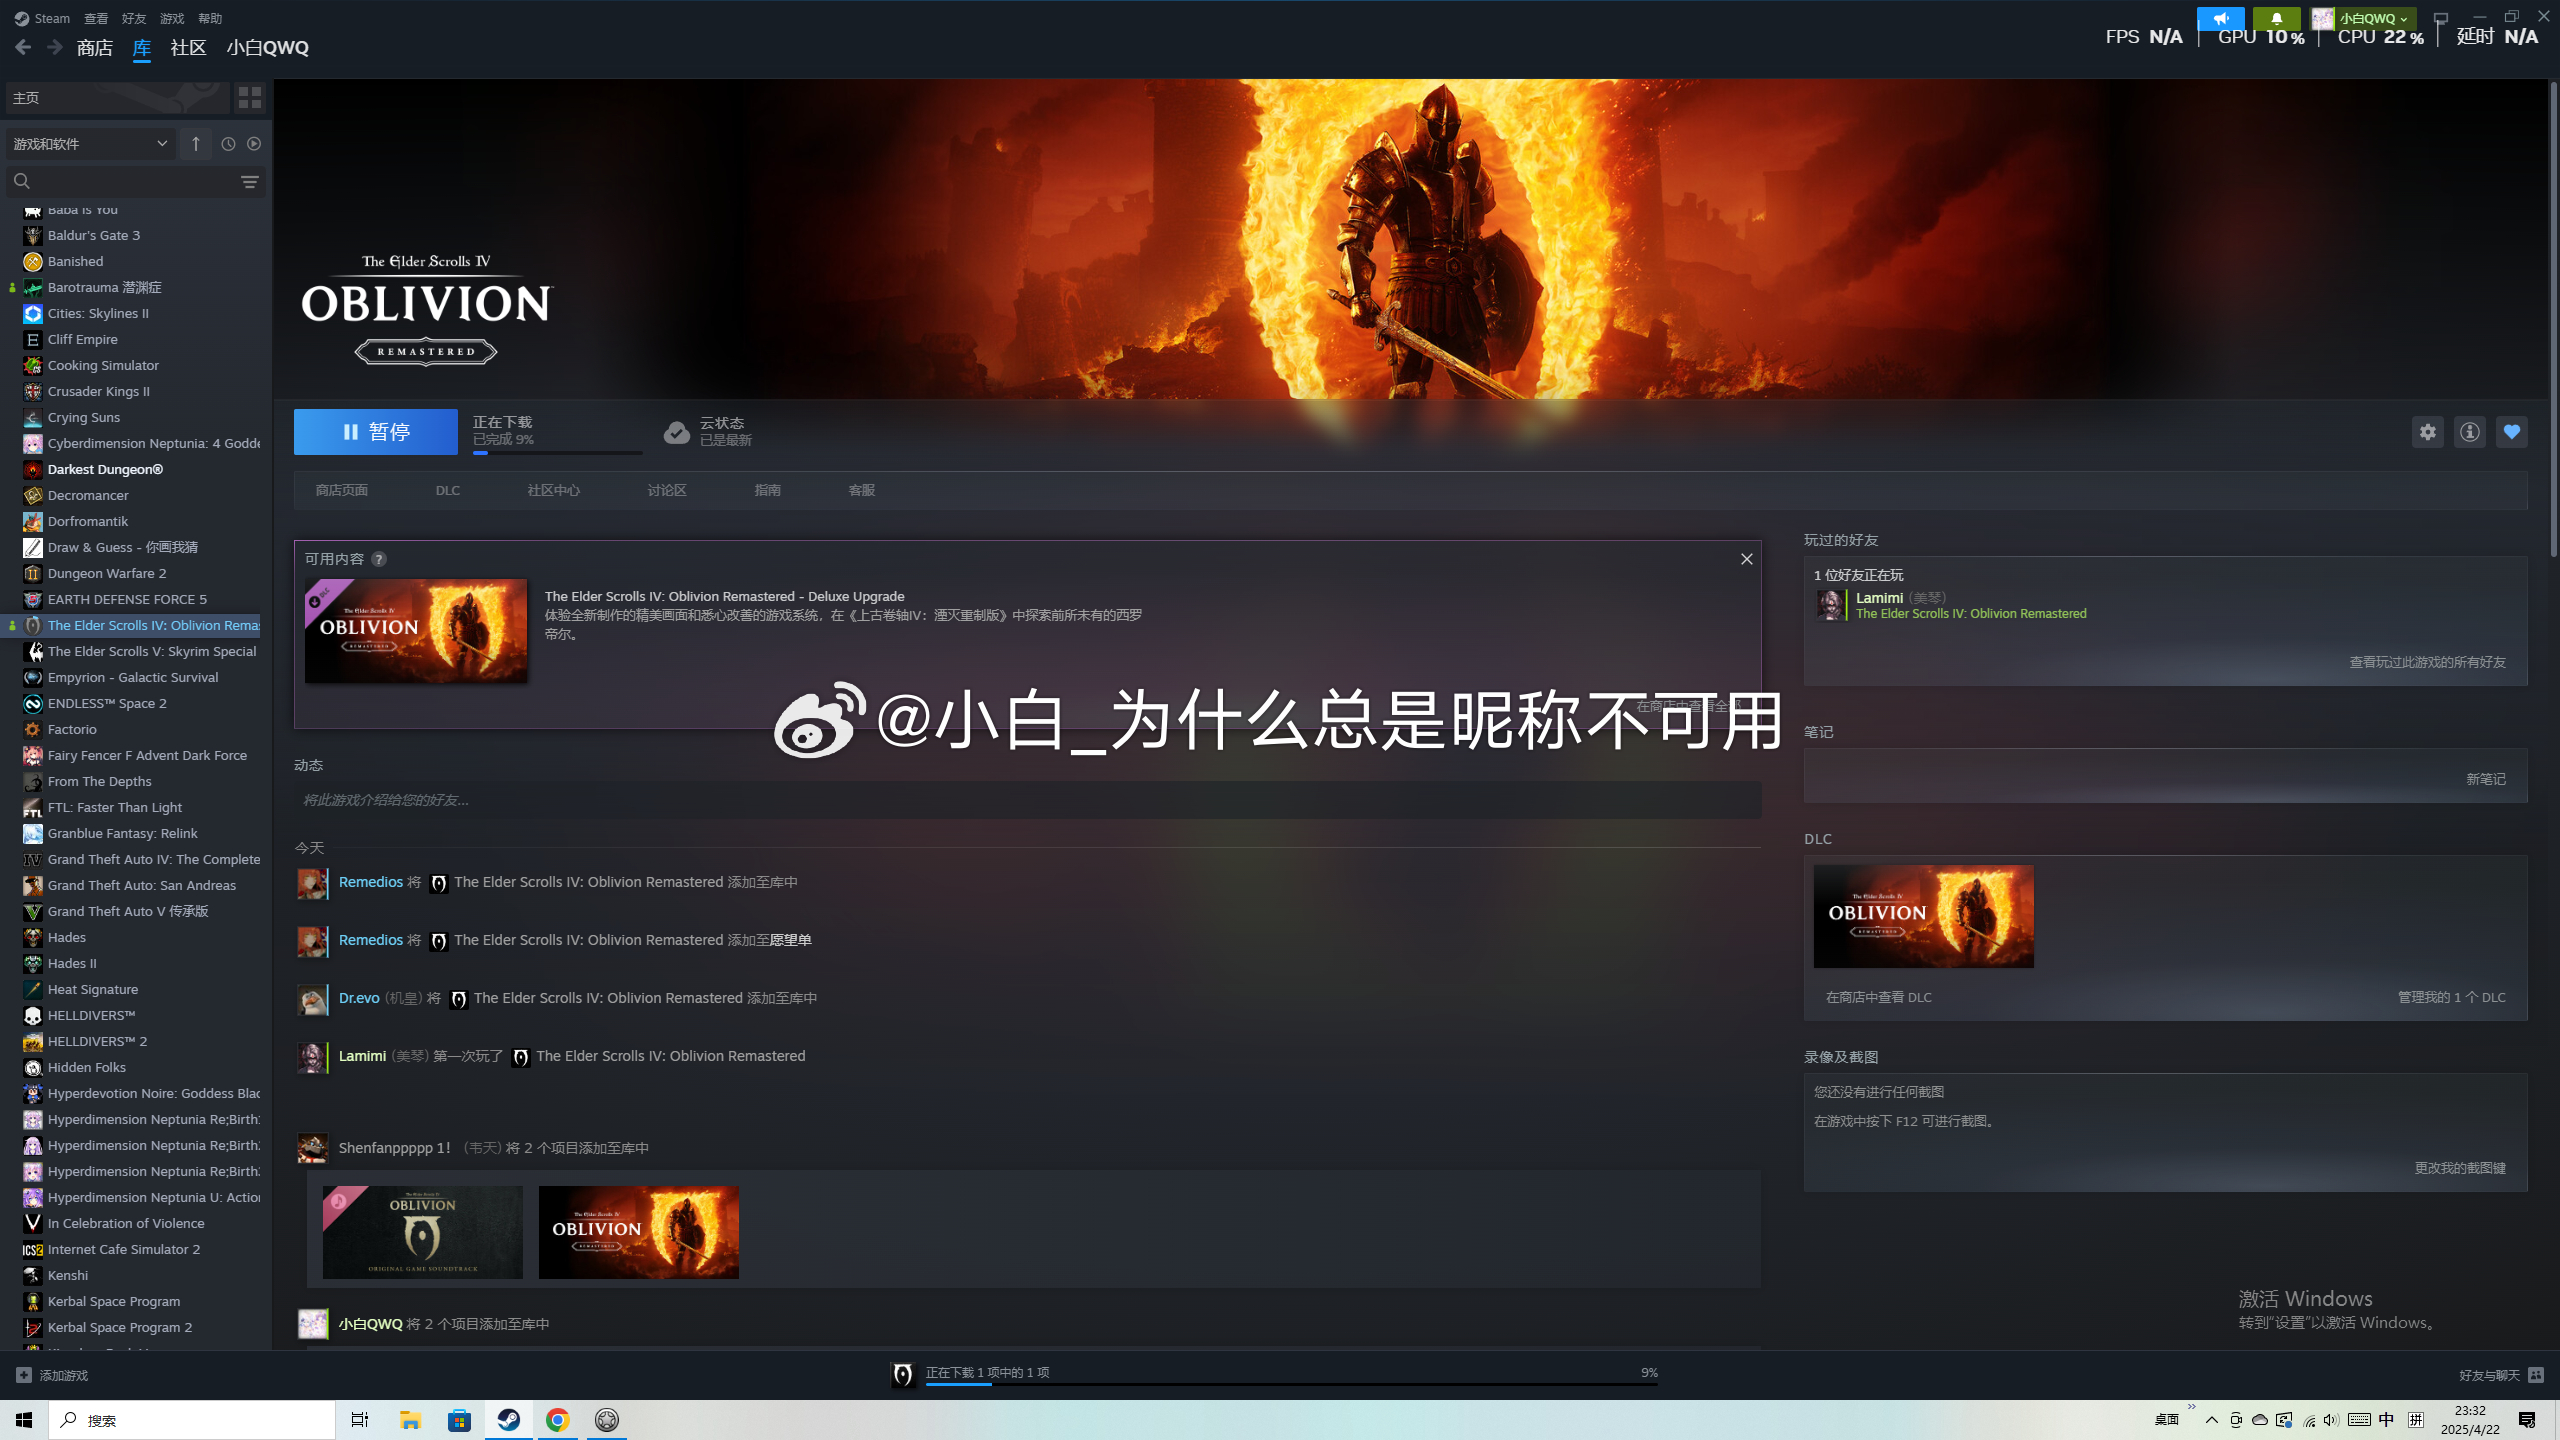2560x1440 pixels.
Task: Open the friends and chat icon
Action: point(2536,1375)
